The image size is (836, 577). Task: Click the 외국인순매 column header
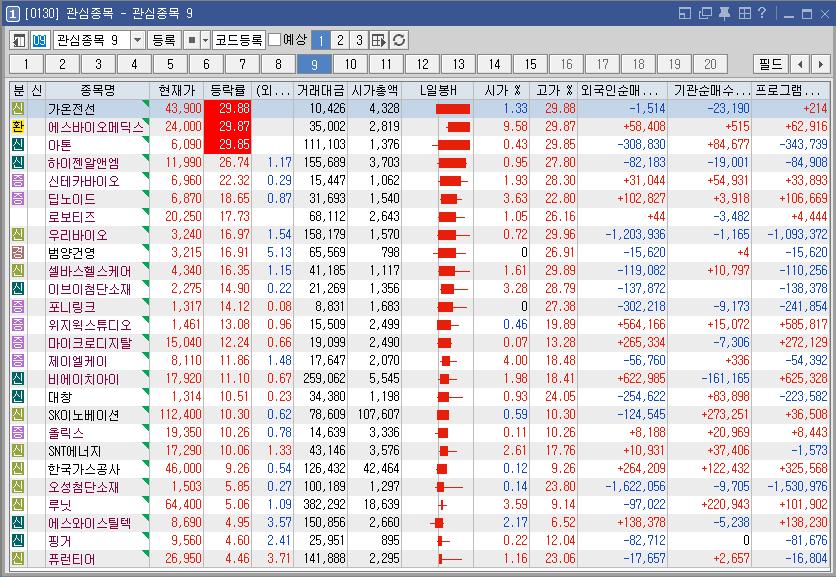(x=623, y=91)
